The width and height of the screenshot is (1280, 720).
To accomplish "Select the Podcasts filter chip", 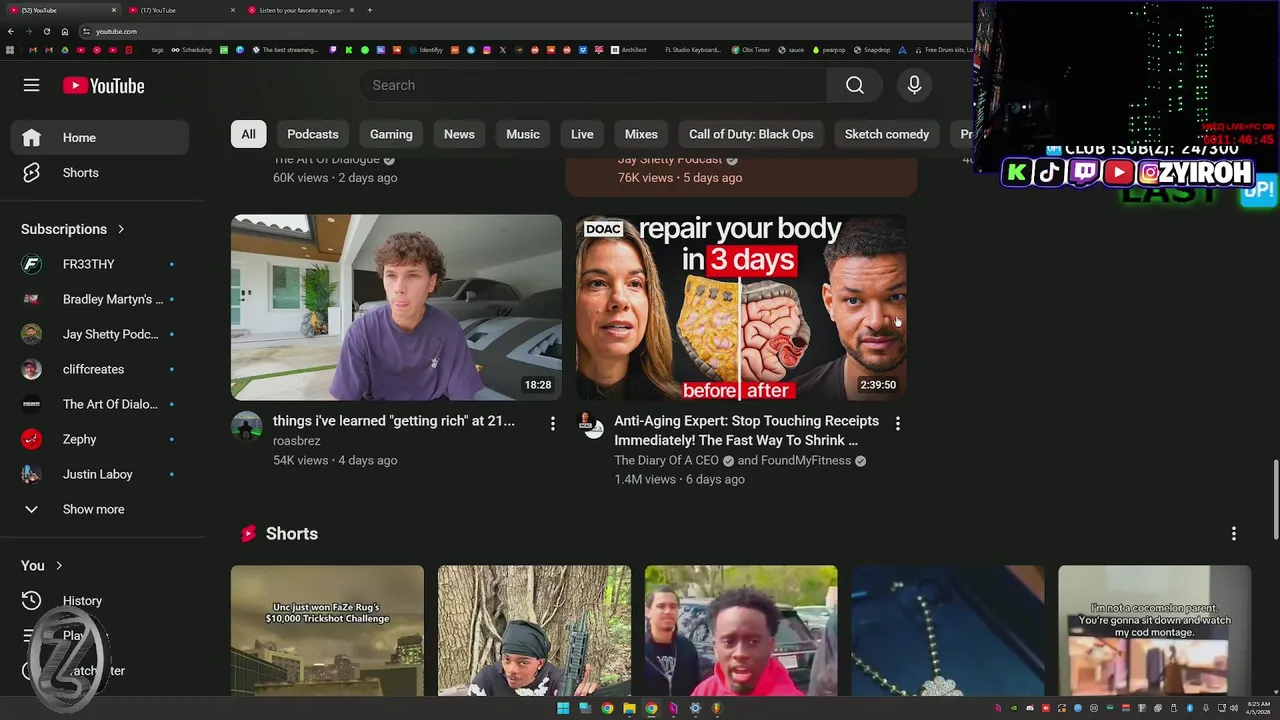I will pyautogui.click(x=313, y=134).
